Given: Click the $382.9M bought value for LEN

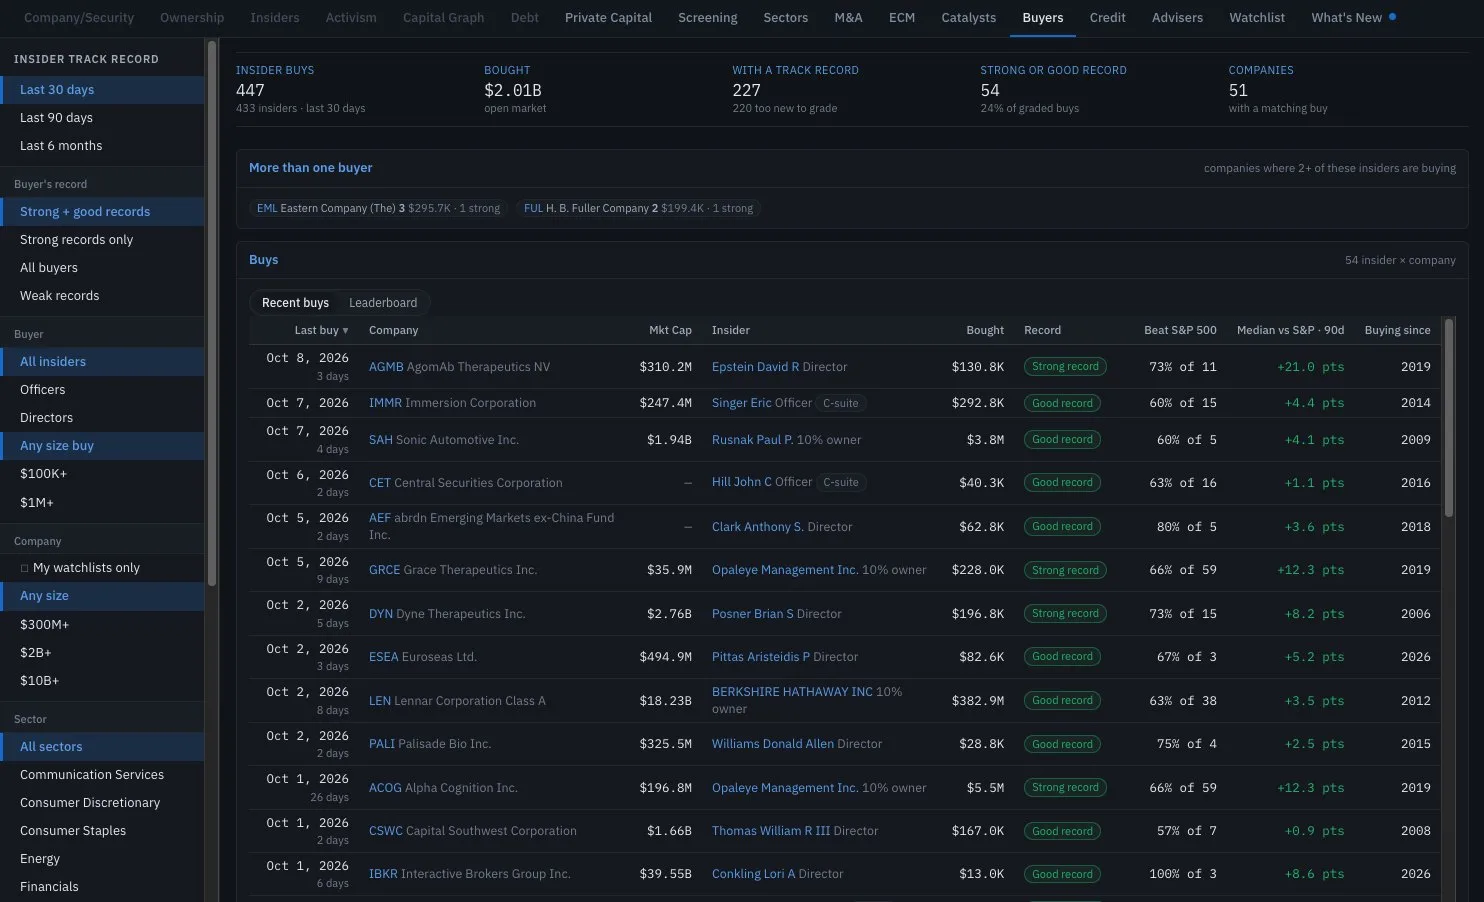Looking at the screenshot, I should 978,701.
